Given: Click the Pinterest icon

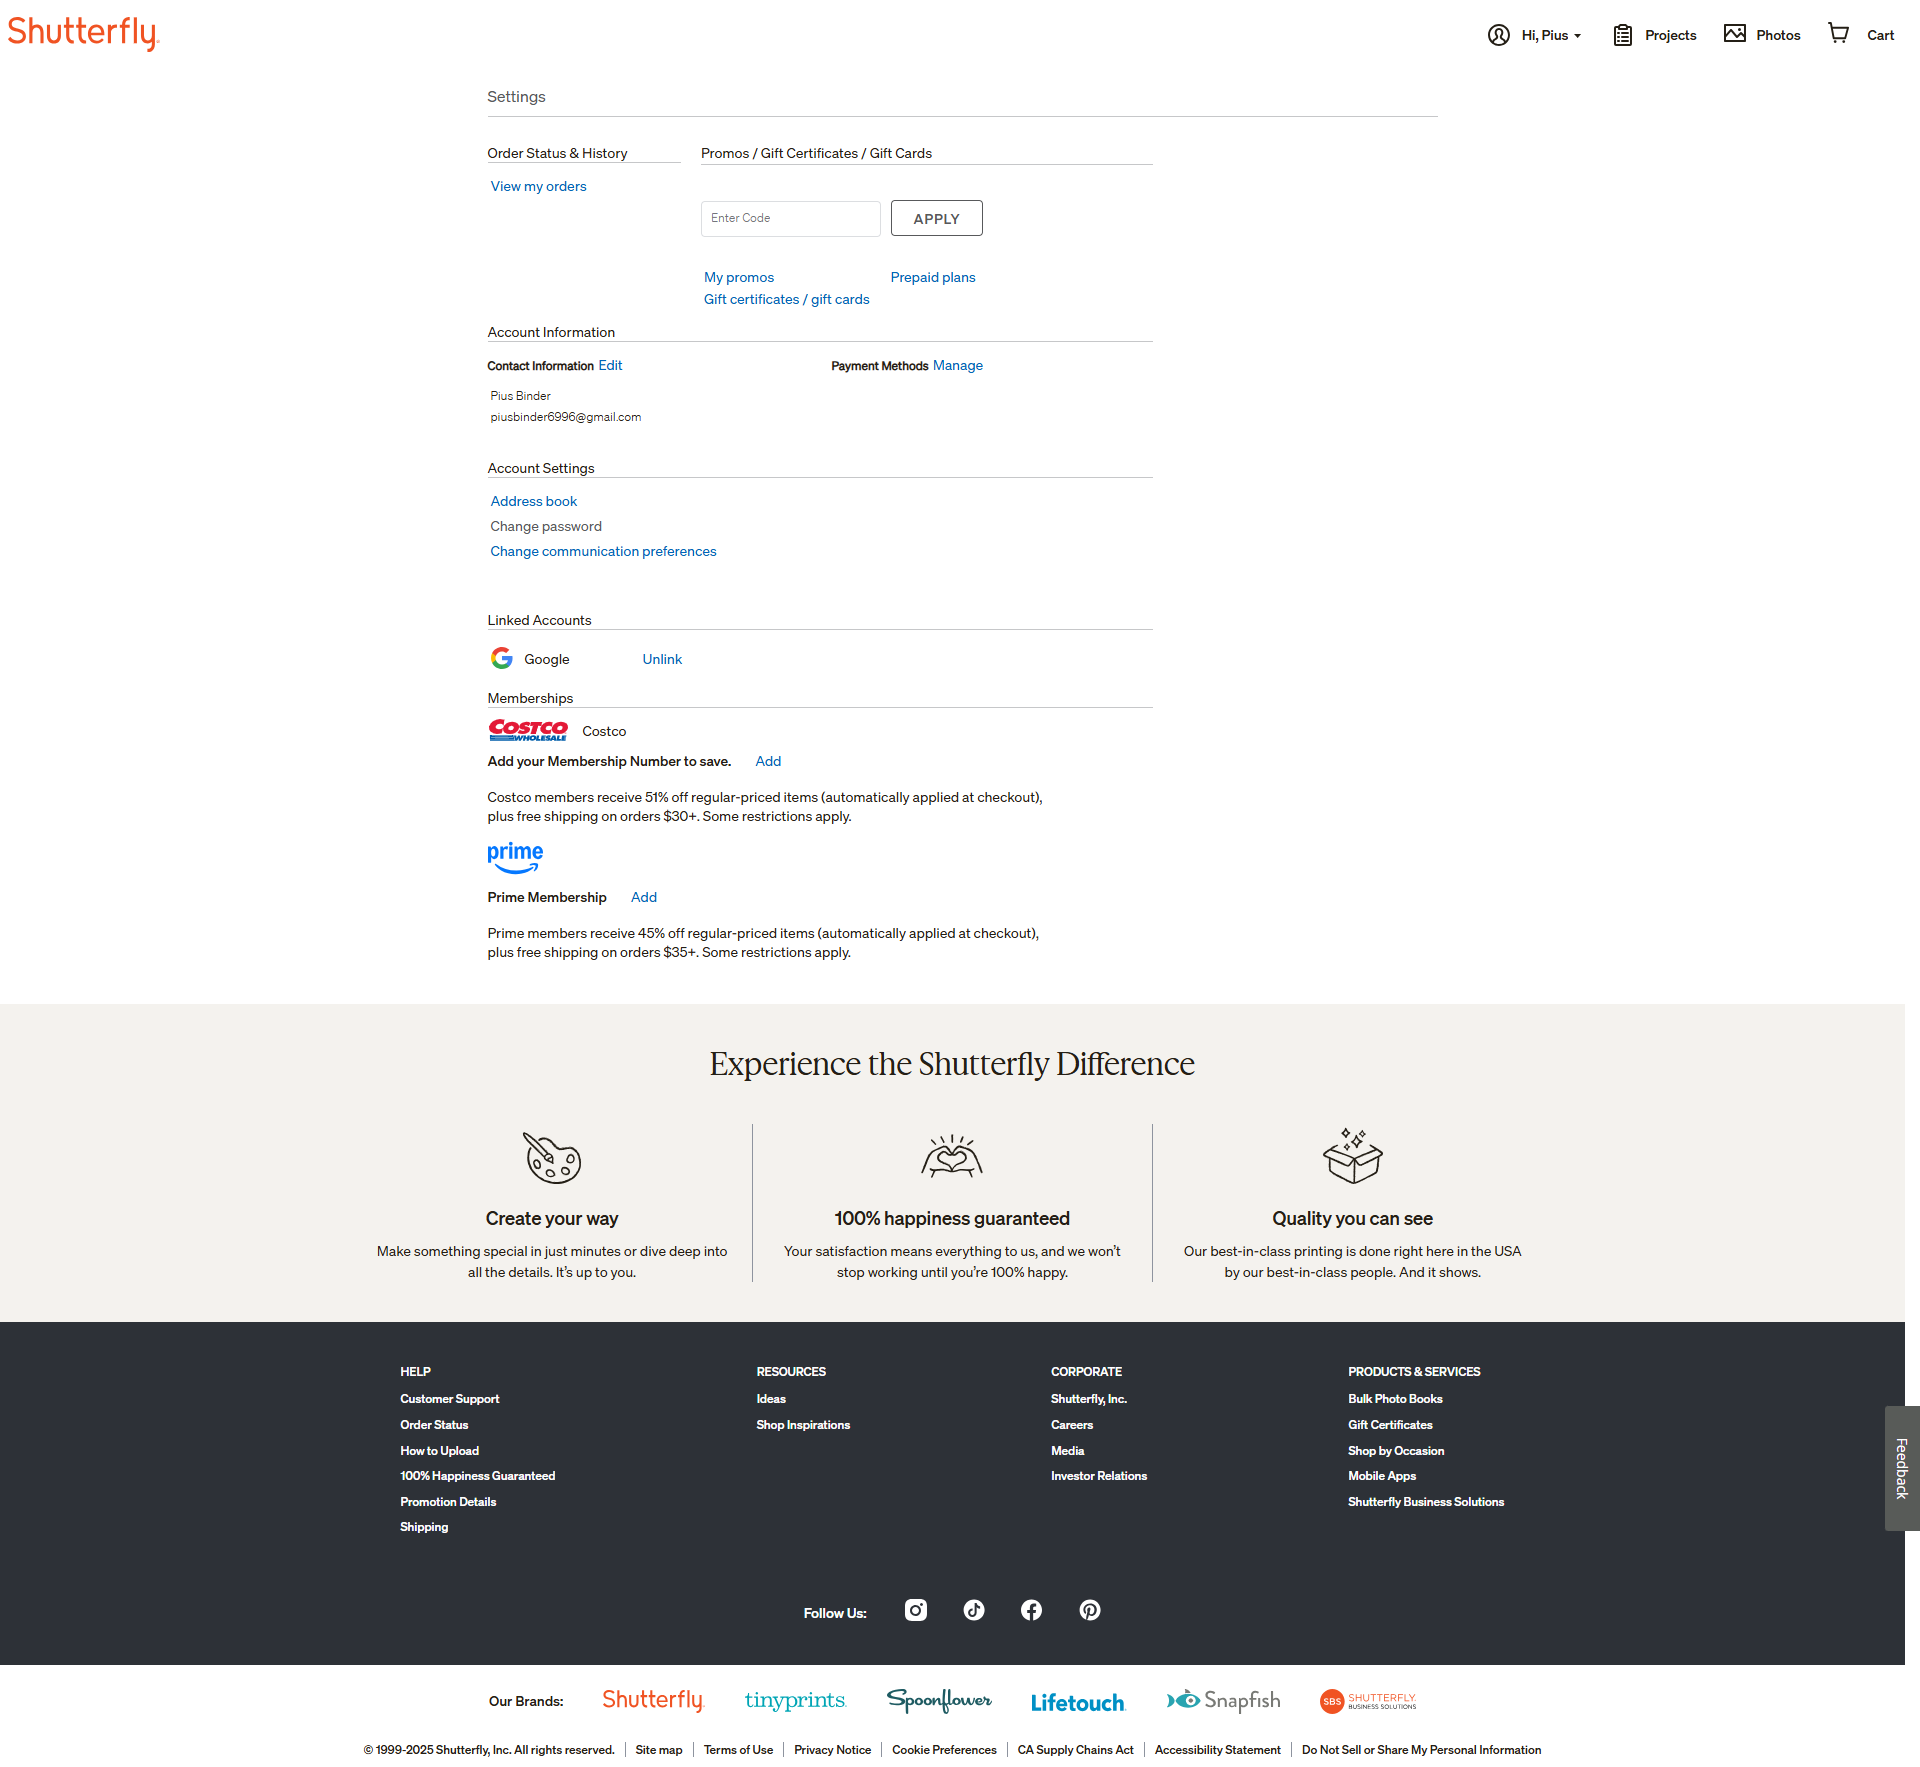Looking at the screenshot, I should click(1089, 1610).
